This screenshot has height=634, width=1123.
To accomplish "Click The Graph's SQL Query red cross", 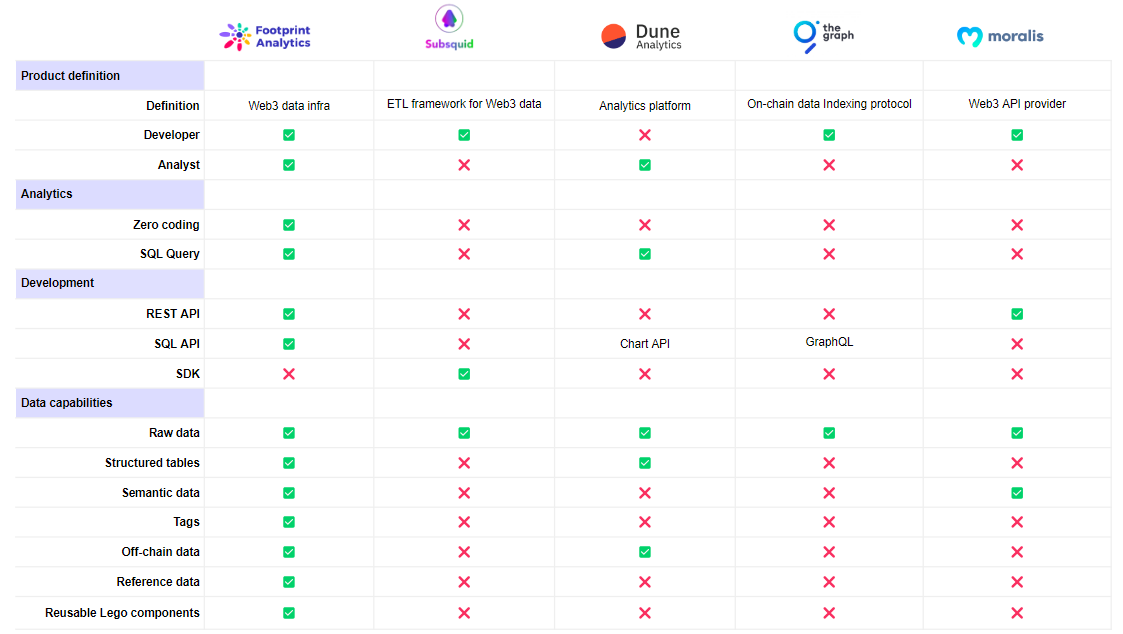I will click(x=829, y=254).
